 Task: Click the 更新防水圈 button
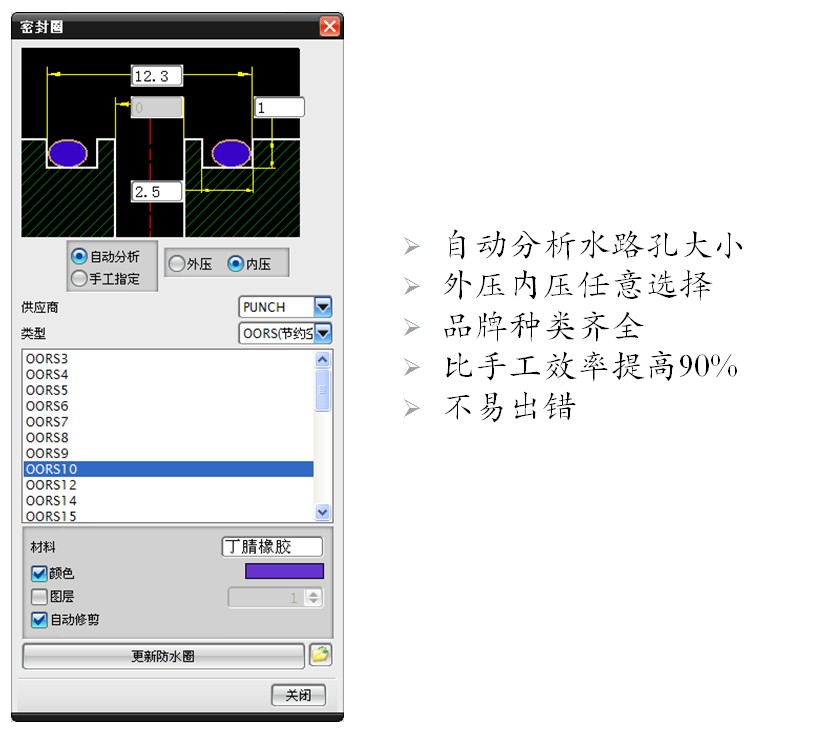click(163, 657)
